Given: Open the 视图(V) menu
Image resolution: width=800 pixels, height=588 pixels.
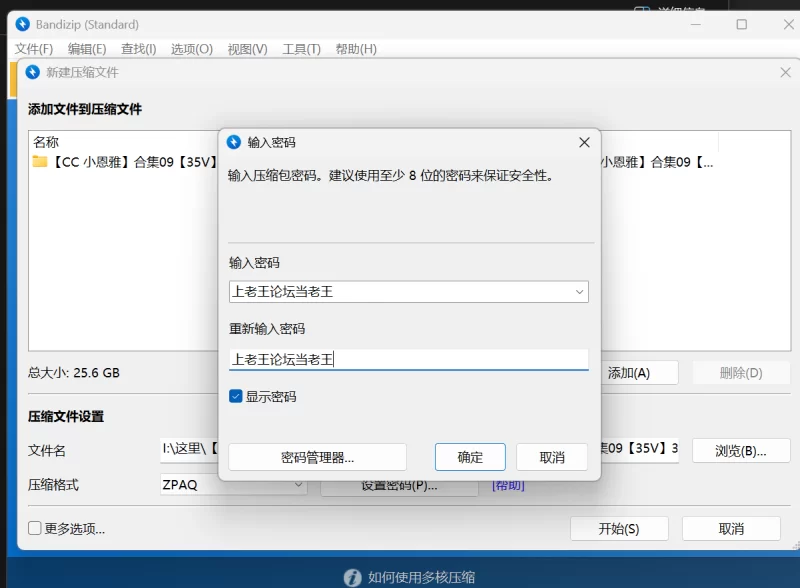Looking at the screenshot, I should point(247,49).
